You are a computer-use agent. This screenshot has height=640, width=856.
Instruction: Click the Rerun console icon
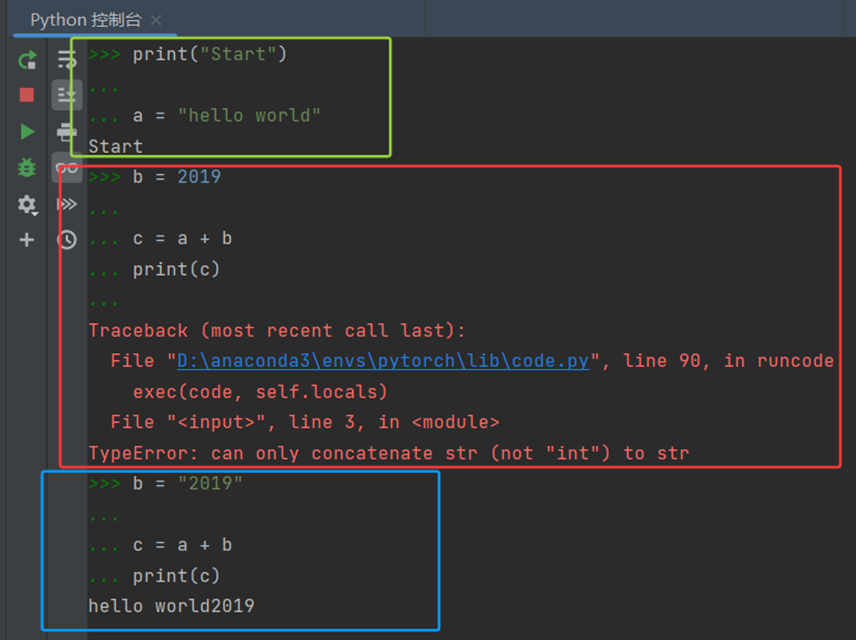coord(27,60)
